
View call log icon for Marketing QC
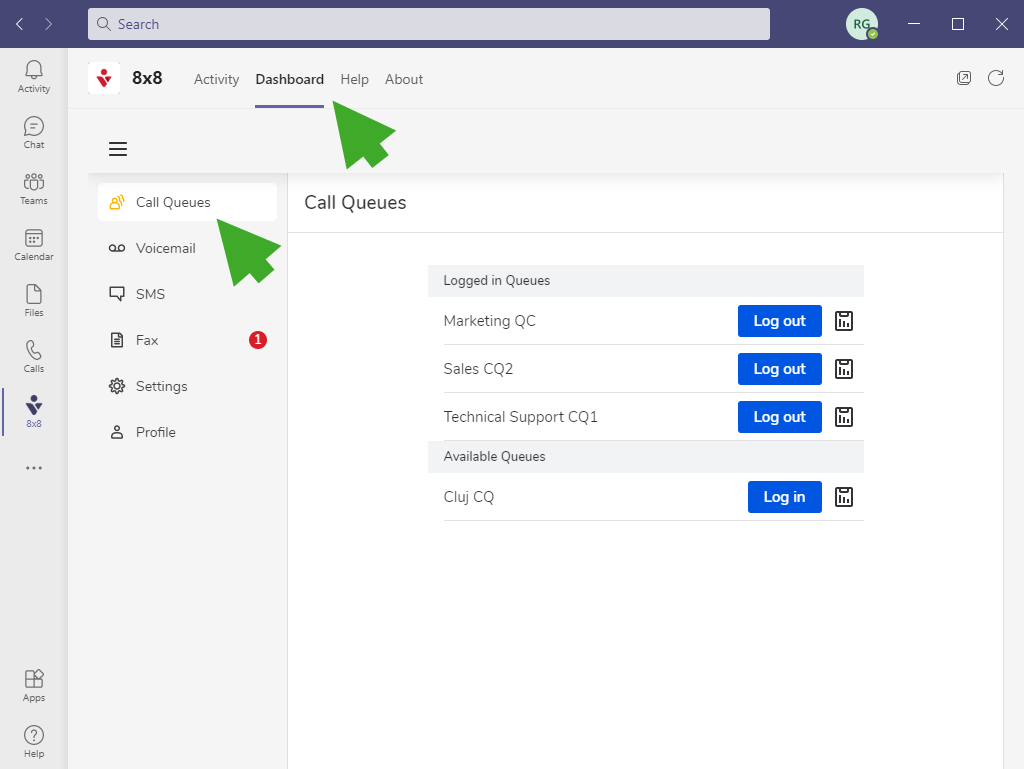(844, 321)
